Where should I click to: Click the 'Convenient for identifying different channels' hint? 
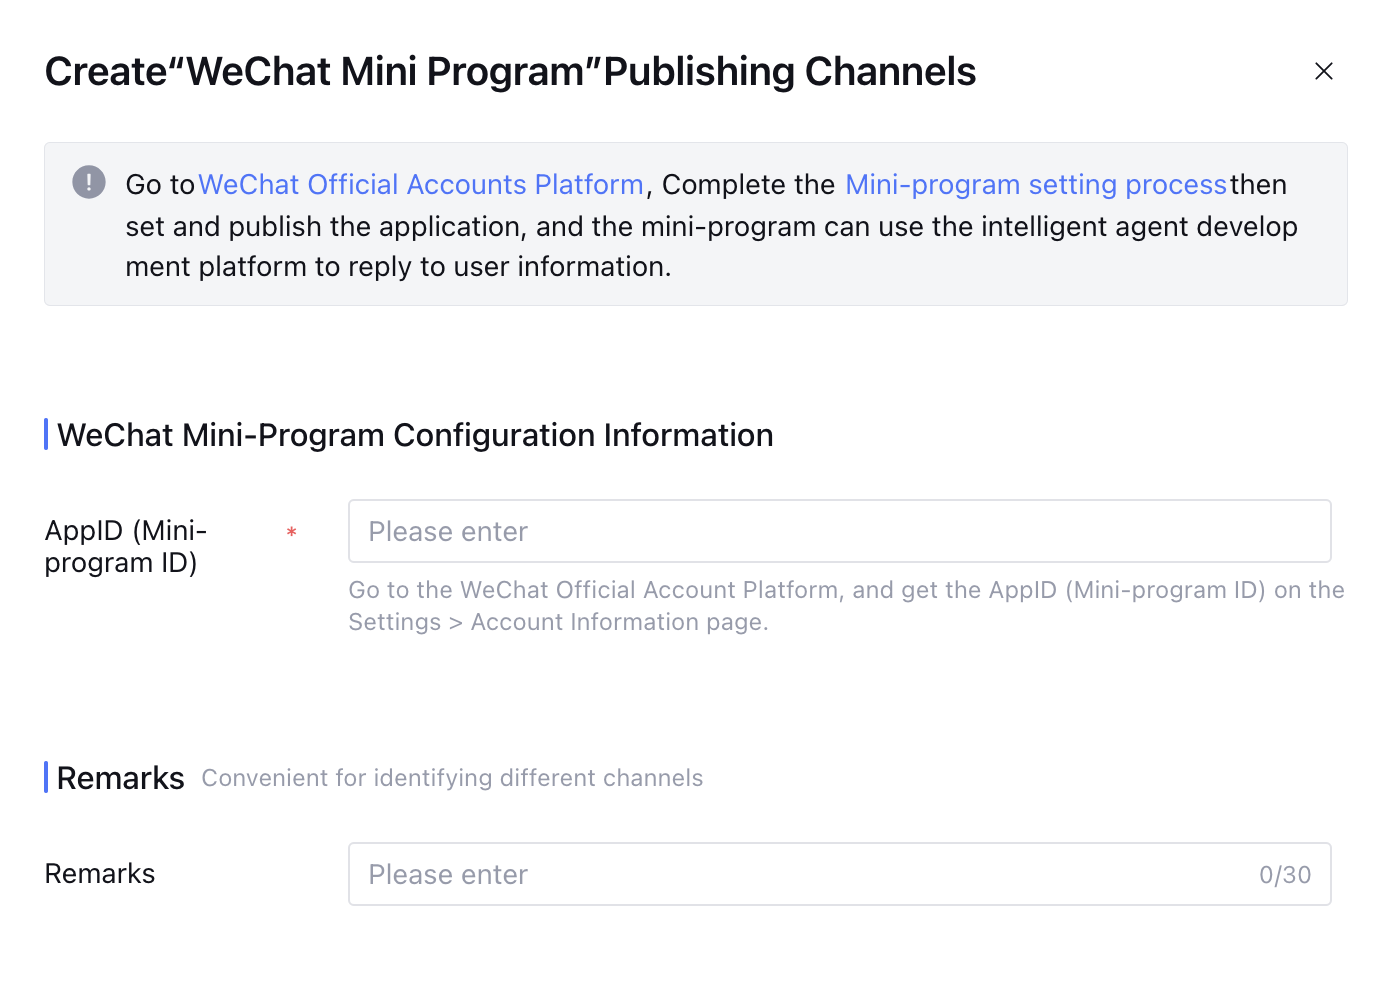452,778
